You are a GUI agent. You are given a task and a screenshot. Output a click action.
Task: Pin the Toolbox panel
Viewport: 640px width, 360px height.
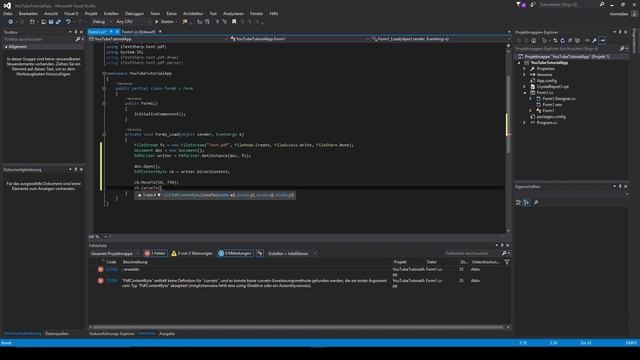point(76,32)
